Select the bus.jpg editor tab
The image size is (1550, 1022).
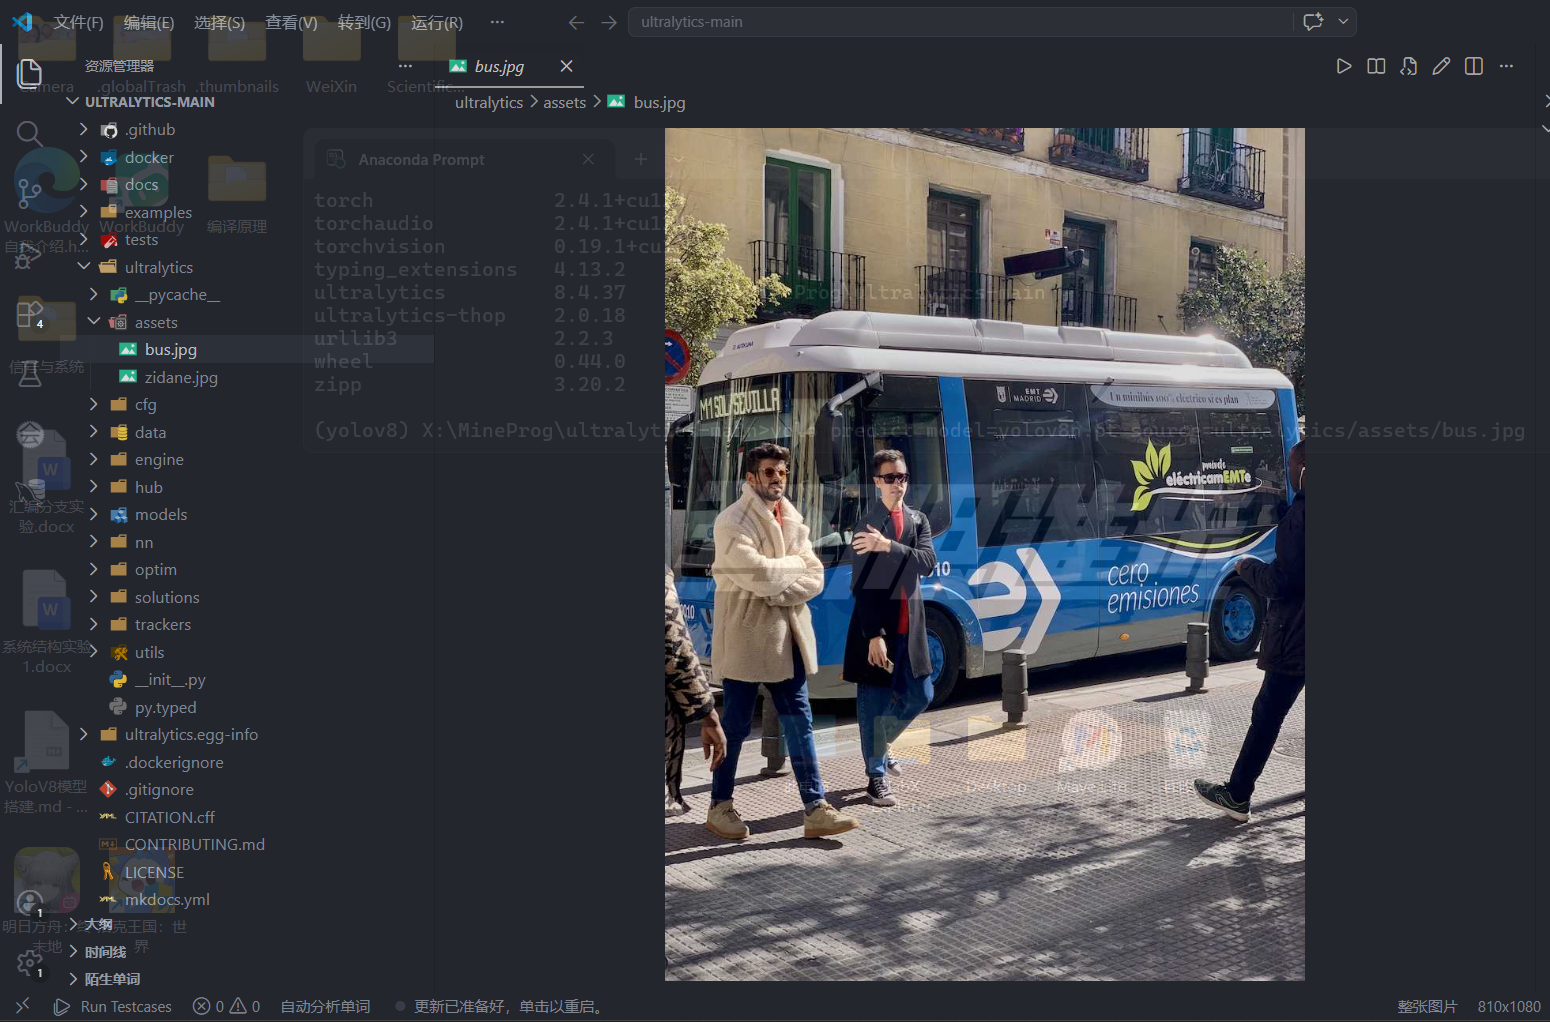tap(498, 66)
